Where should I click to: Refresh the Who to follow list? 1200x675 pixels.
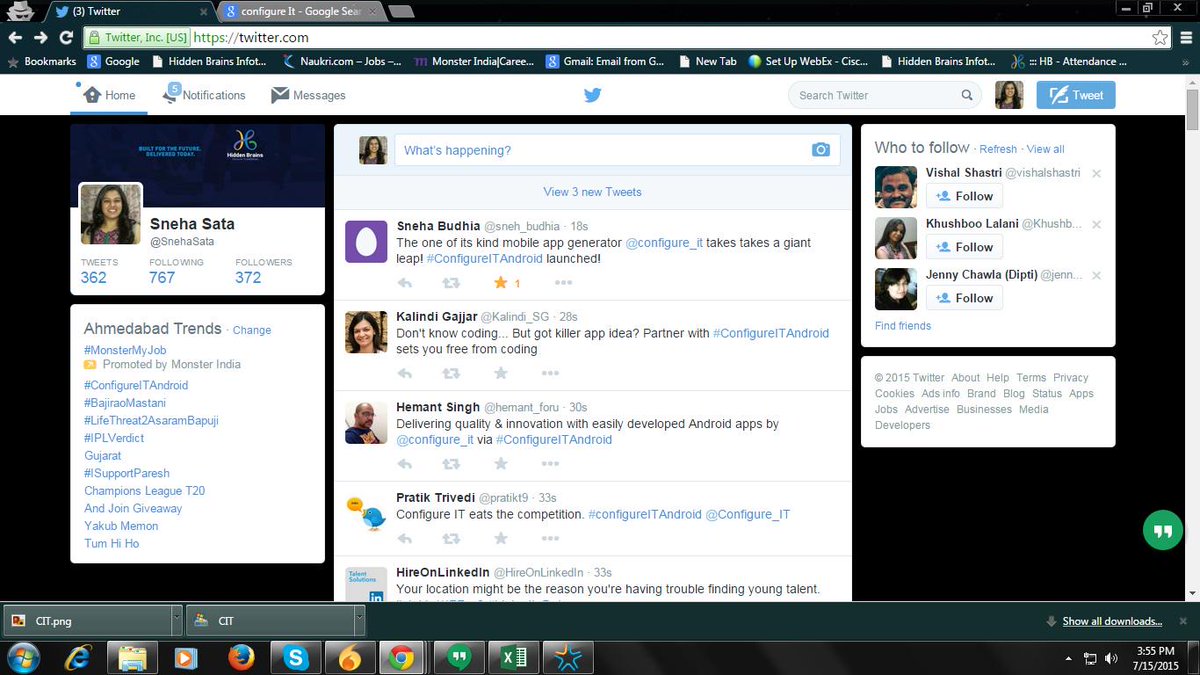click(998, 149)
